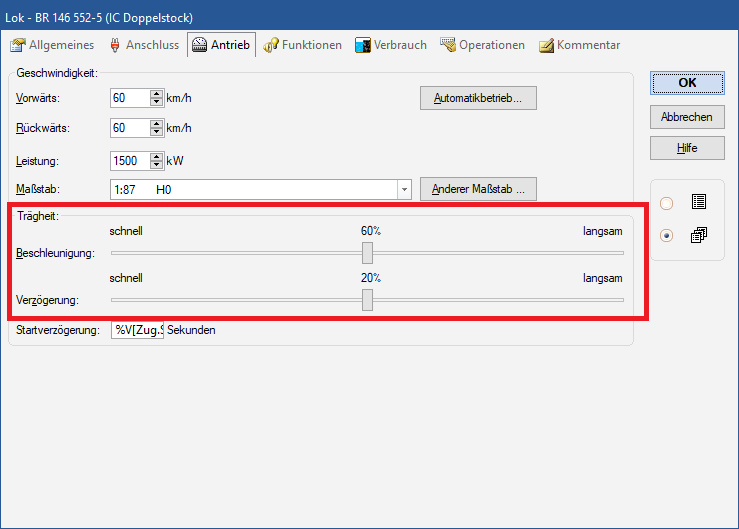Click the Verzögerung slider handle
Image resolution: width=739 pixels, height=529 pixels.
[x=367, y=299]
